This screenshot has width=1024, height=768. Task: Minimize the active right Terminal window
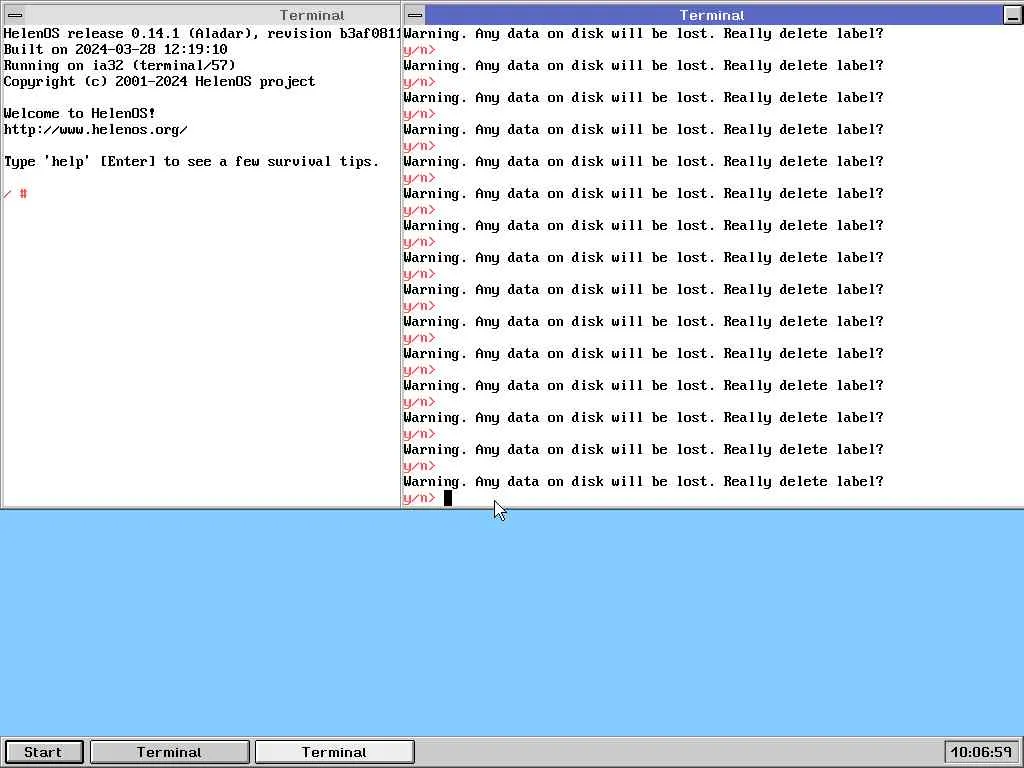[x=1012, y=15]
